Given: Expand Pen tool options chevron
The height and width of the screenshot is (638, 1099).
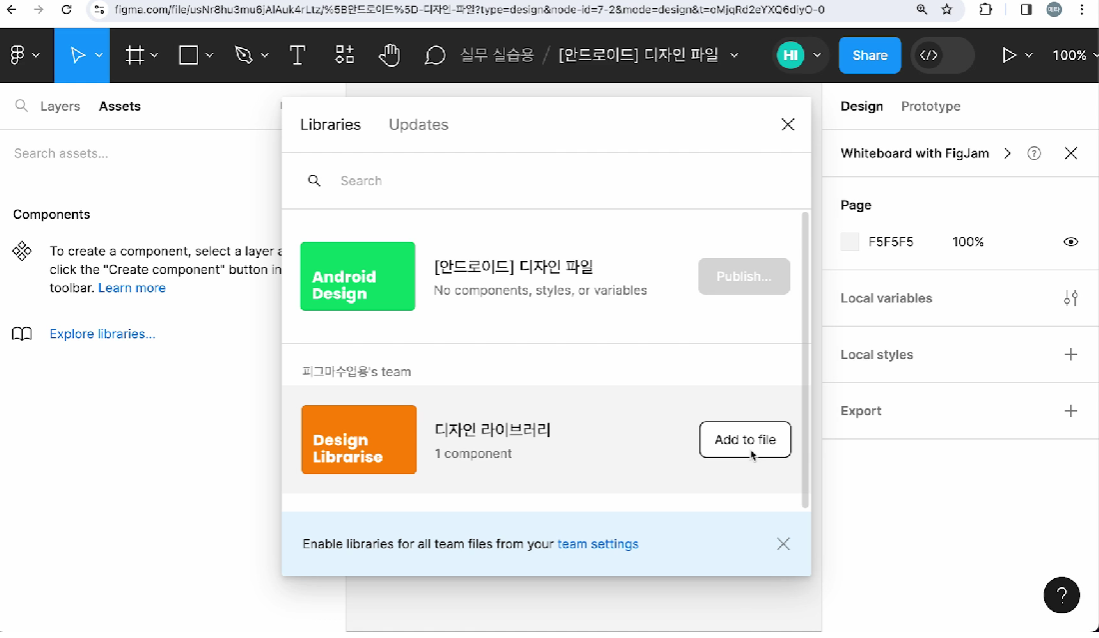Looking at the screenshot, I should [x=264, y=55].
